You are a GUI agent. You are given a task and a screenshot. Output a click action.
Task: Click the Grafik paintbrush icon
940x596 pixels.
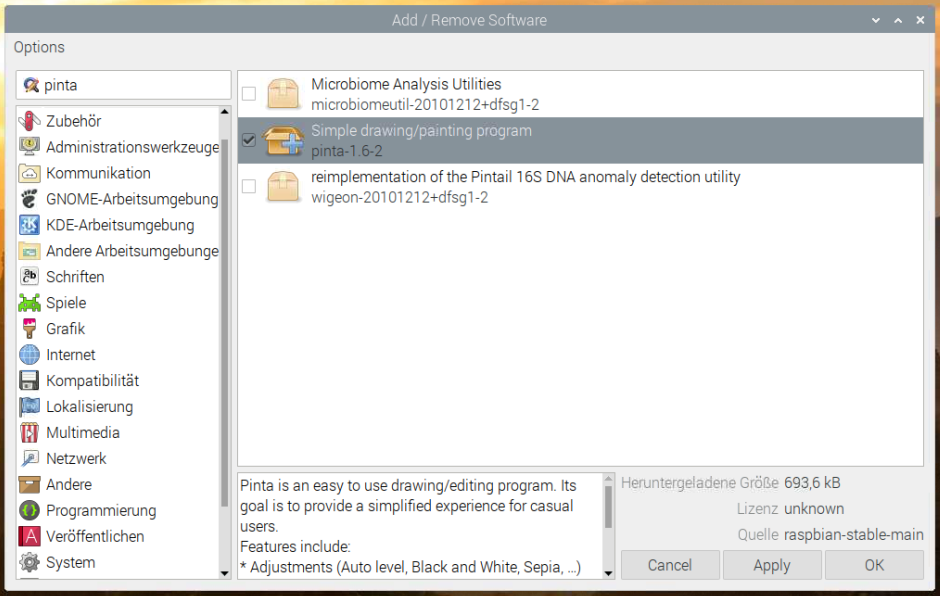(29, 329)
